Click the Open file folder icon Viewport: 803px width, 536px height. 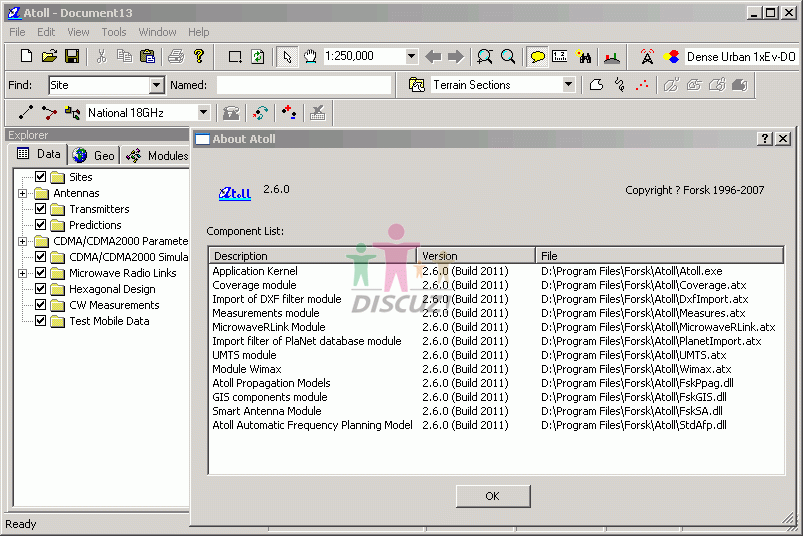[49, 57]
